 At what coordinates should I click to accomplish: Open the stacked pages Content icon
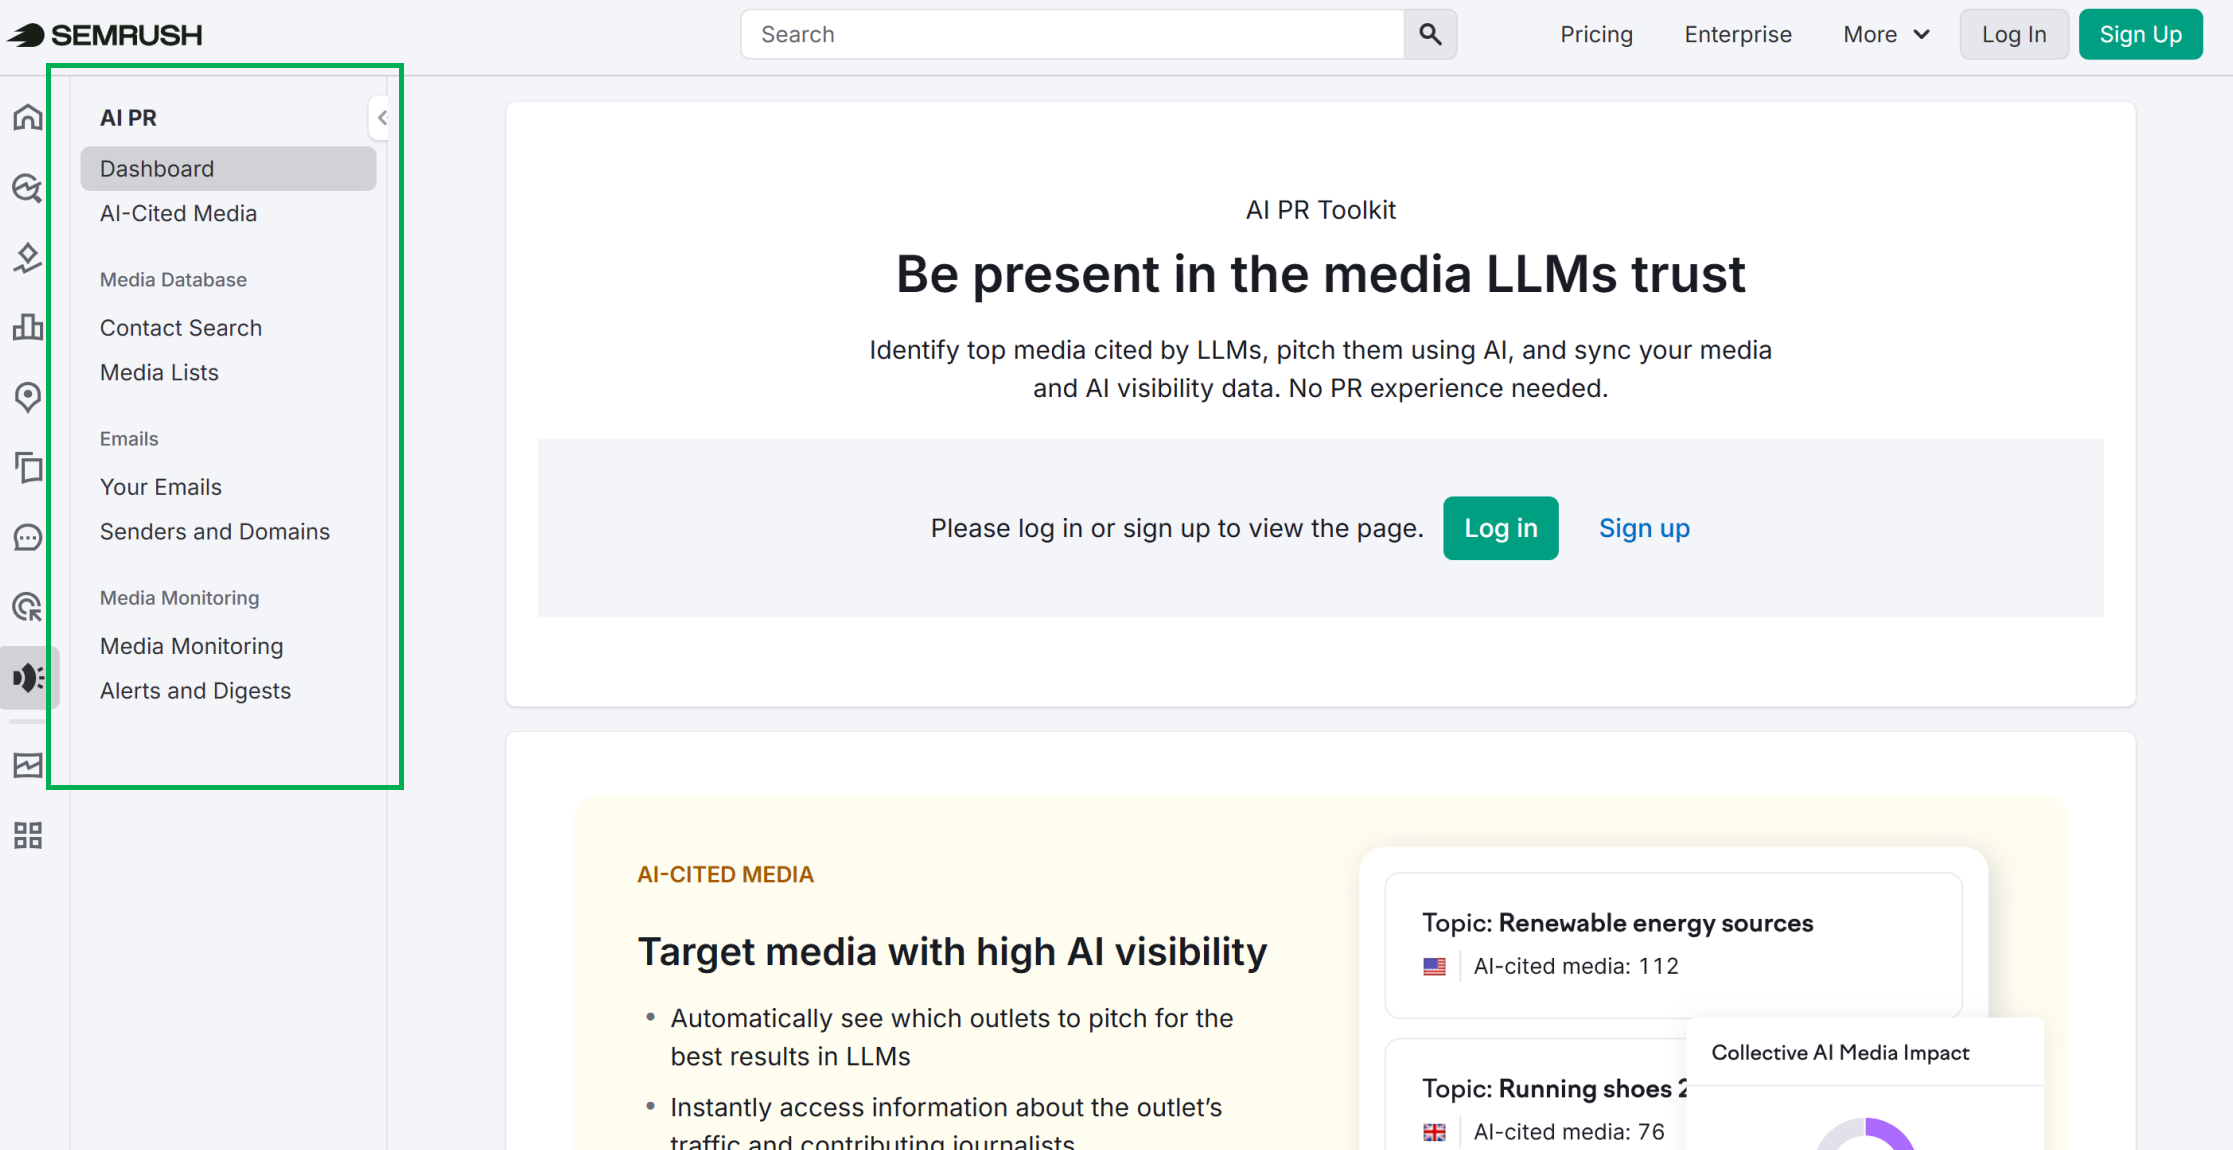[28, 467]
